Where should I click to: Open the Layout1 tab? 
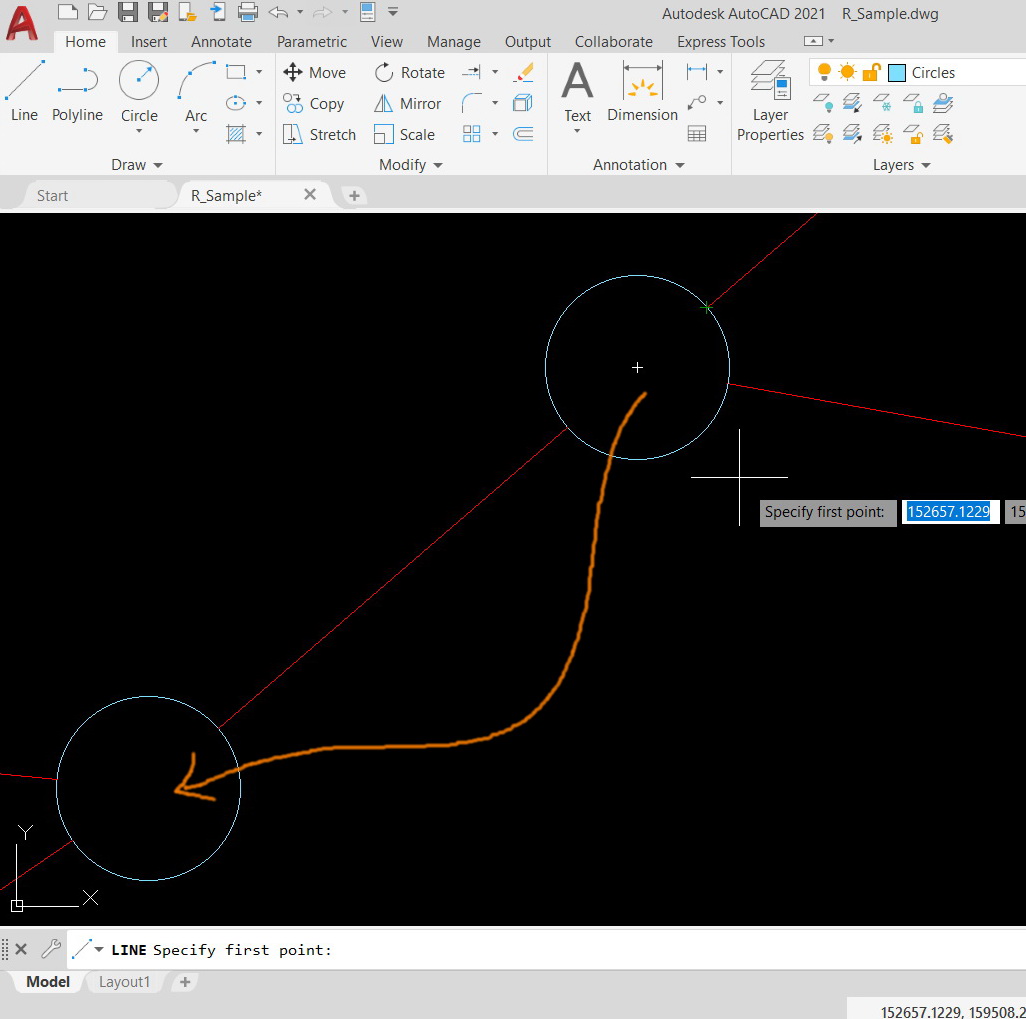tap(124, 982)
